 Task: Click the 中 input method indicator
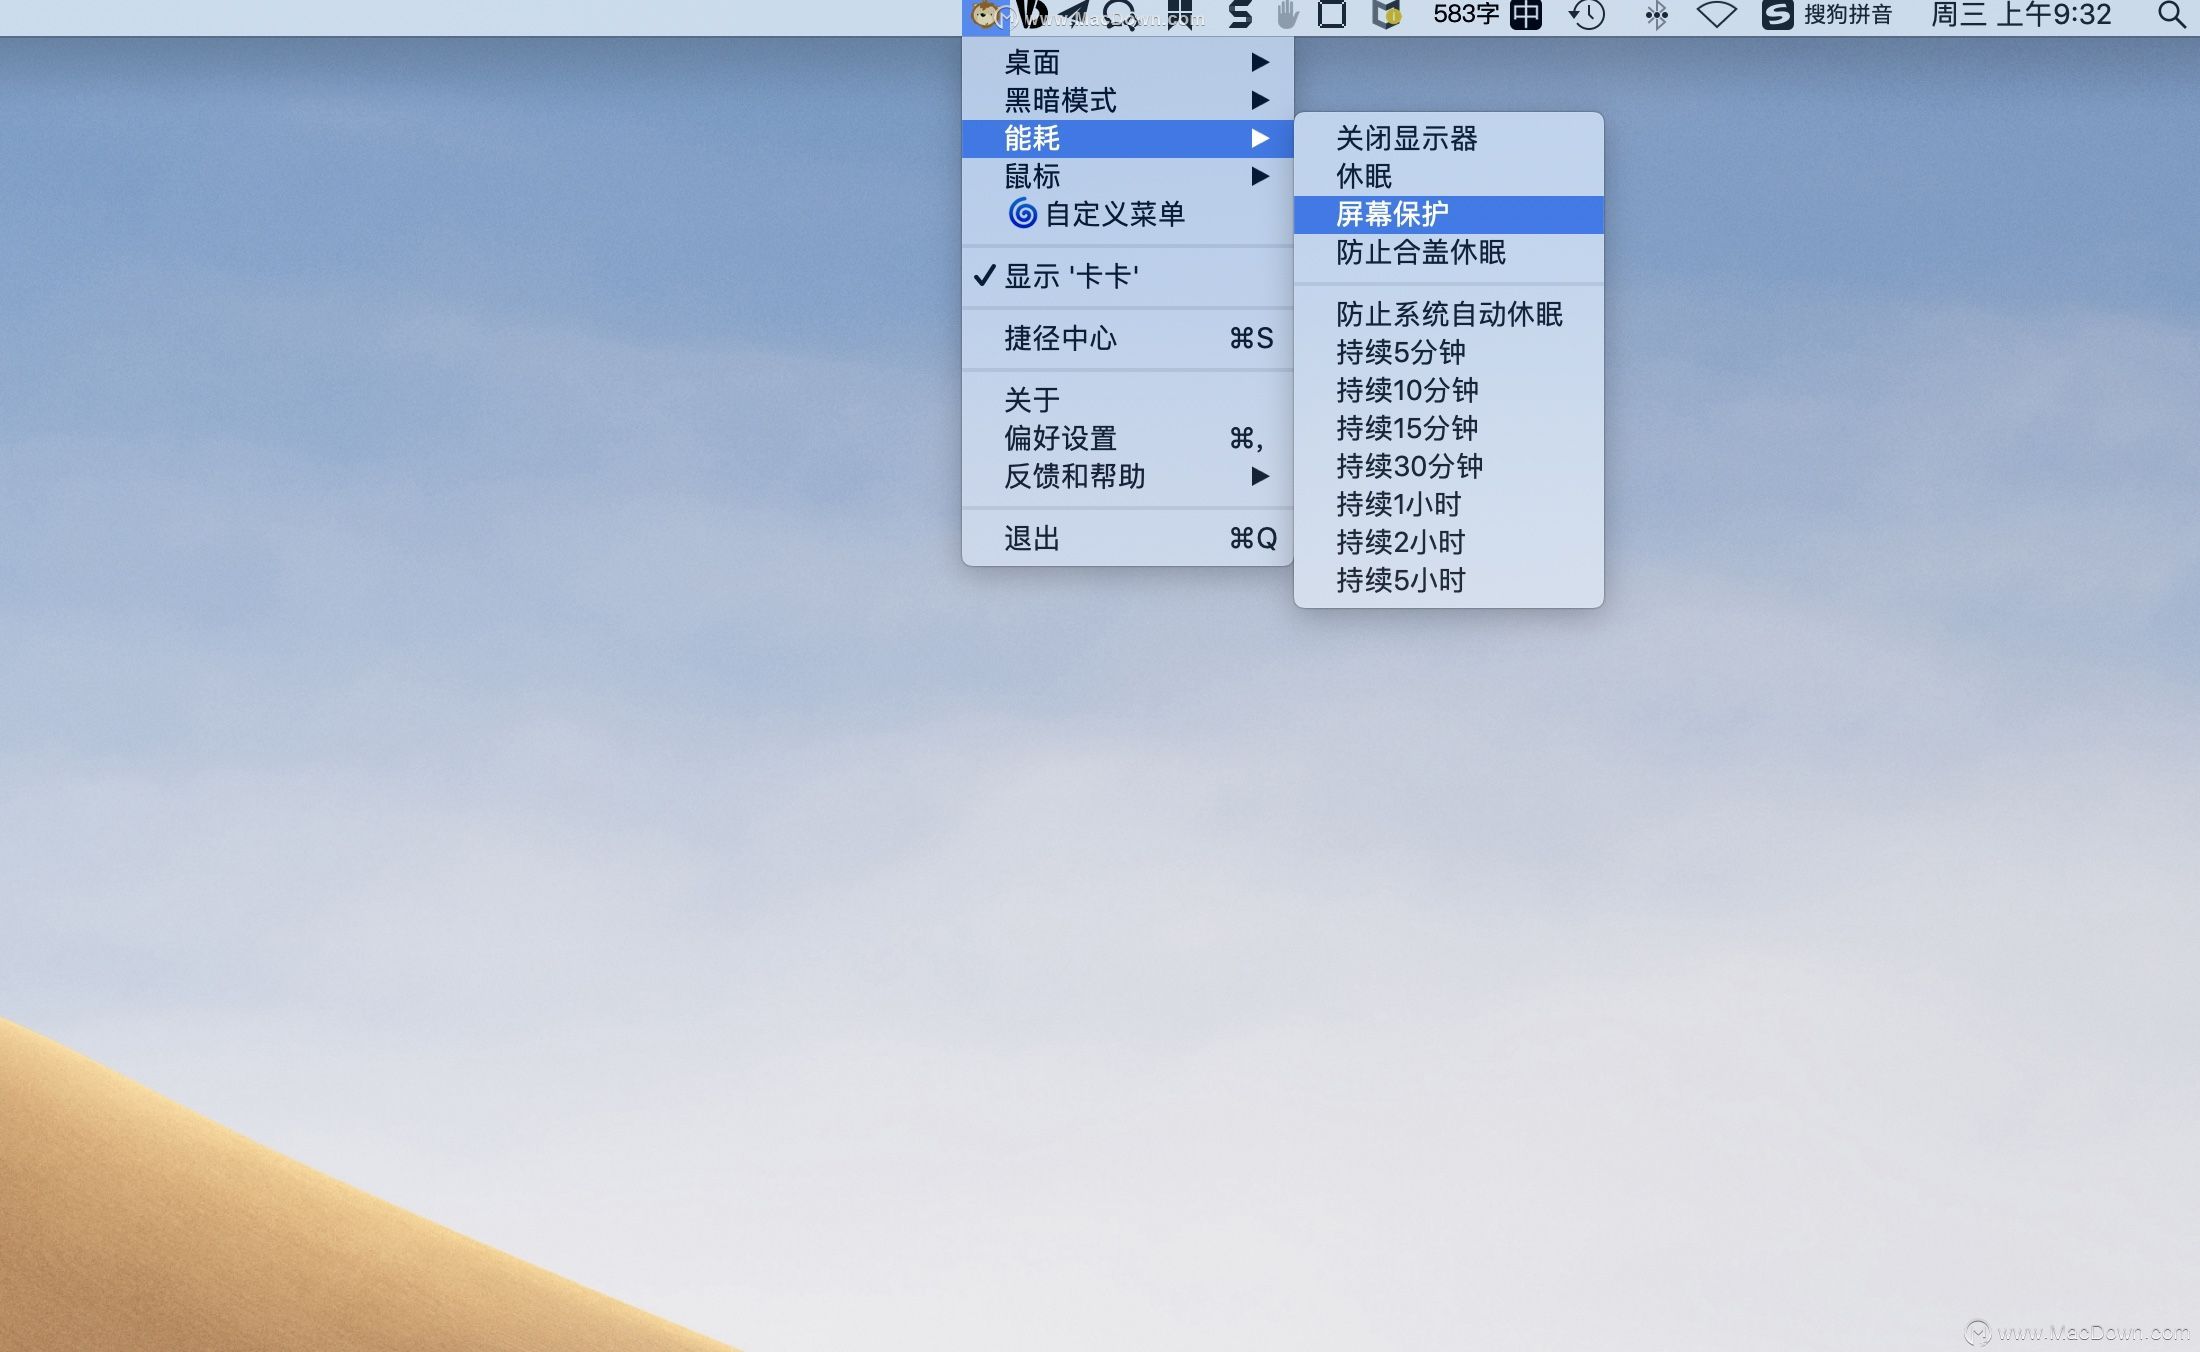[x=1525, y=14]
